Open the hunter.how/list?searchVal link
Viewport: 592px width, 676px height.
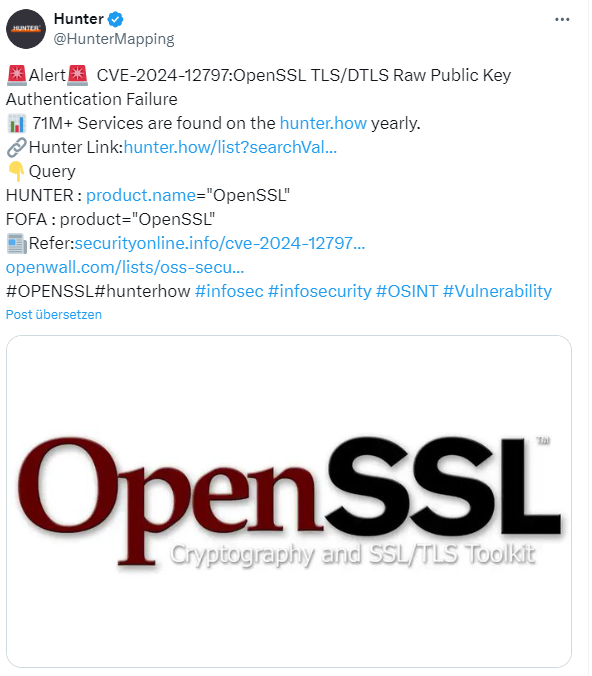pos(230,147)
